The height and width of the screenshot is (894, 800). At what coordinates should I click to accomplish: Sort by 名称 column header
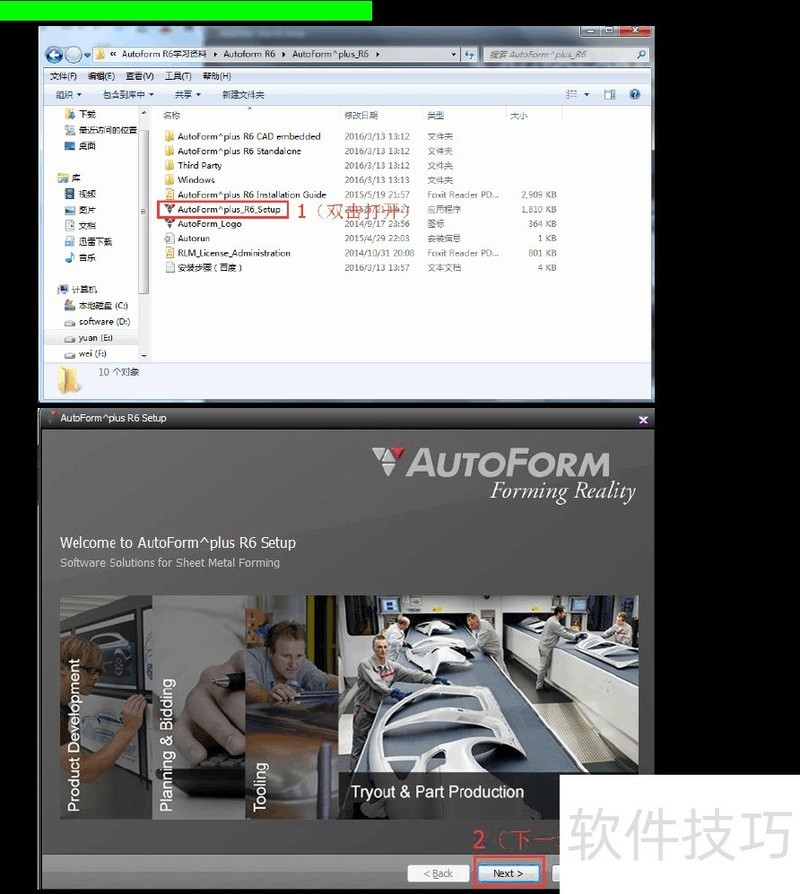pyautogui.click(x=172, y=115)
